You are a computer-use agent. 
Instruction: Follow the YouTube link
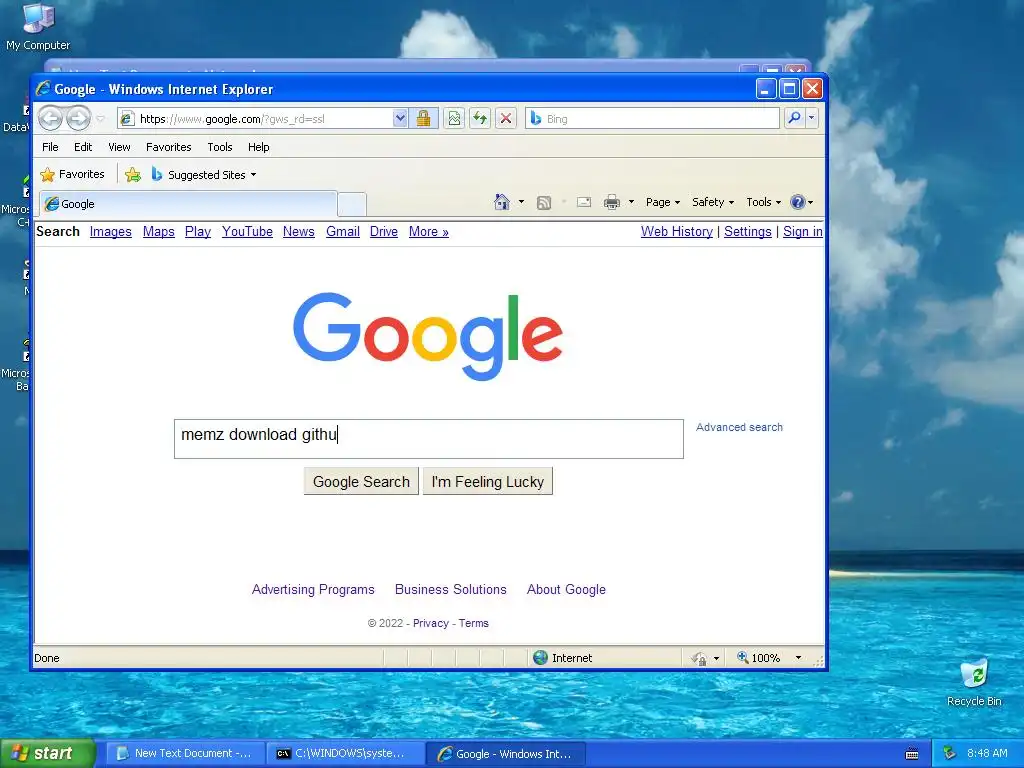pos(247,232)
